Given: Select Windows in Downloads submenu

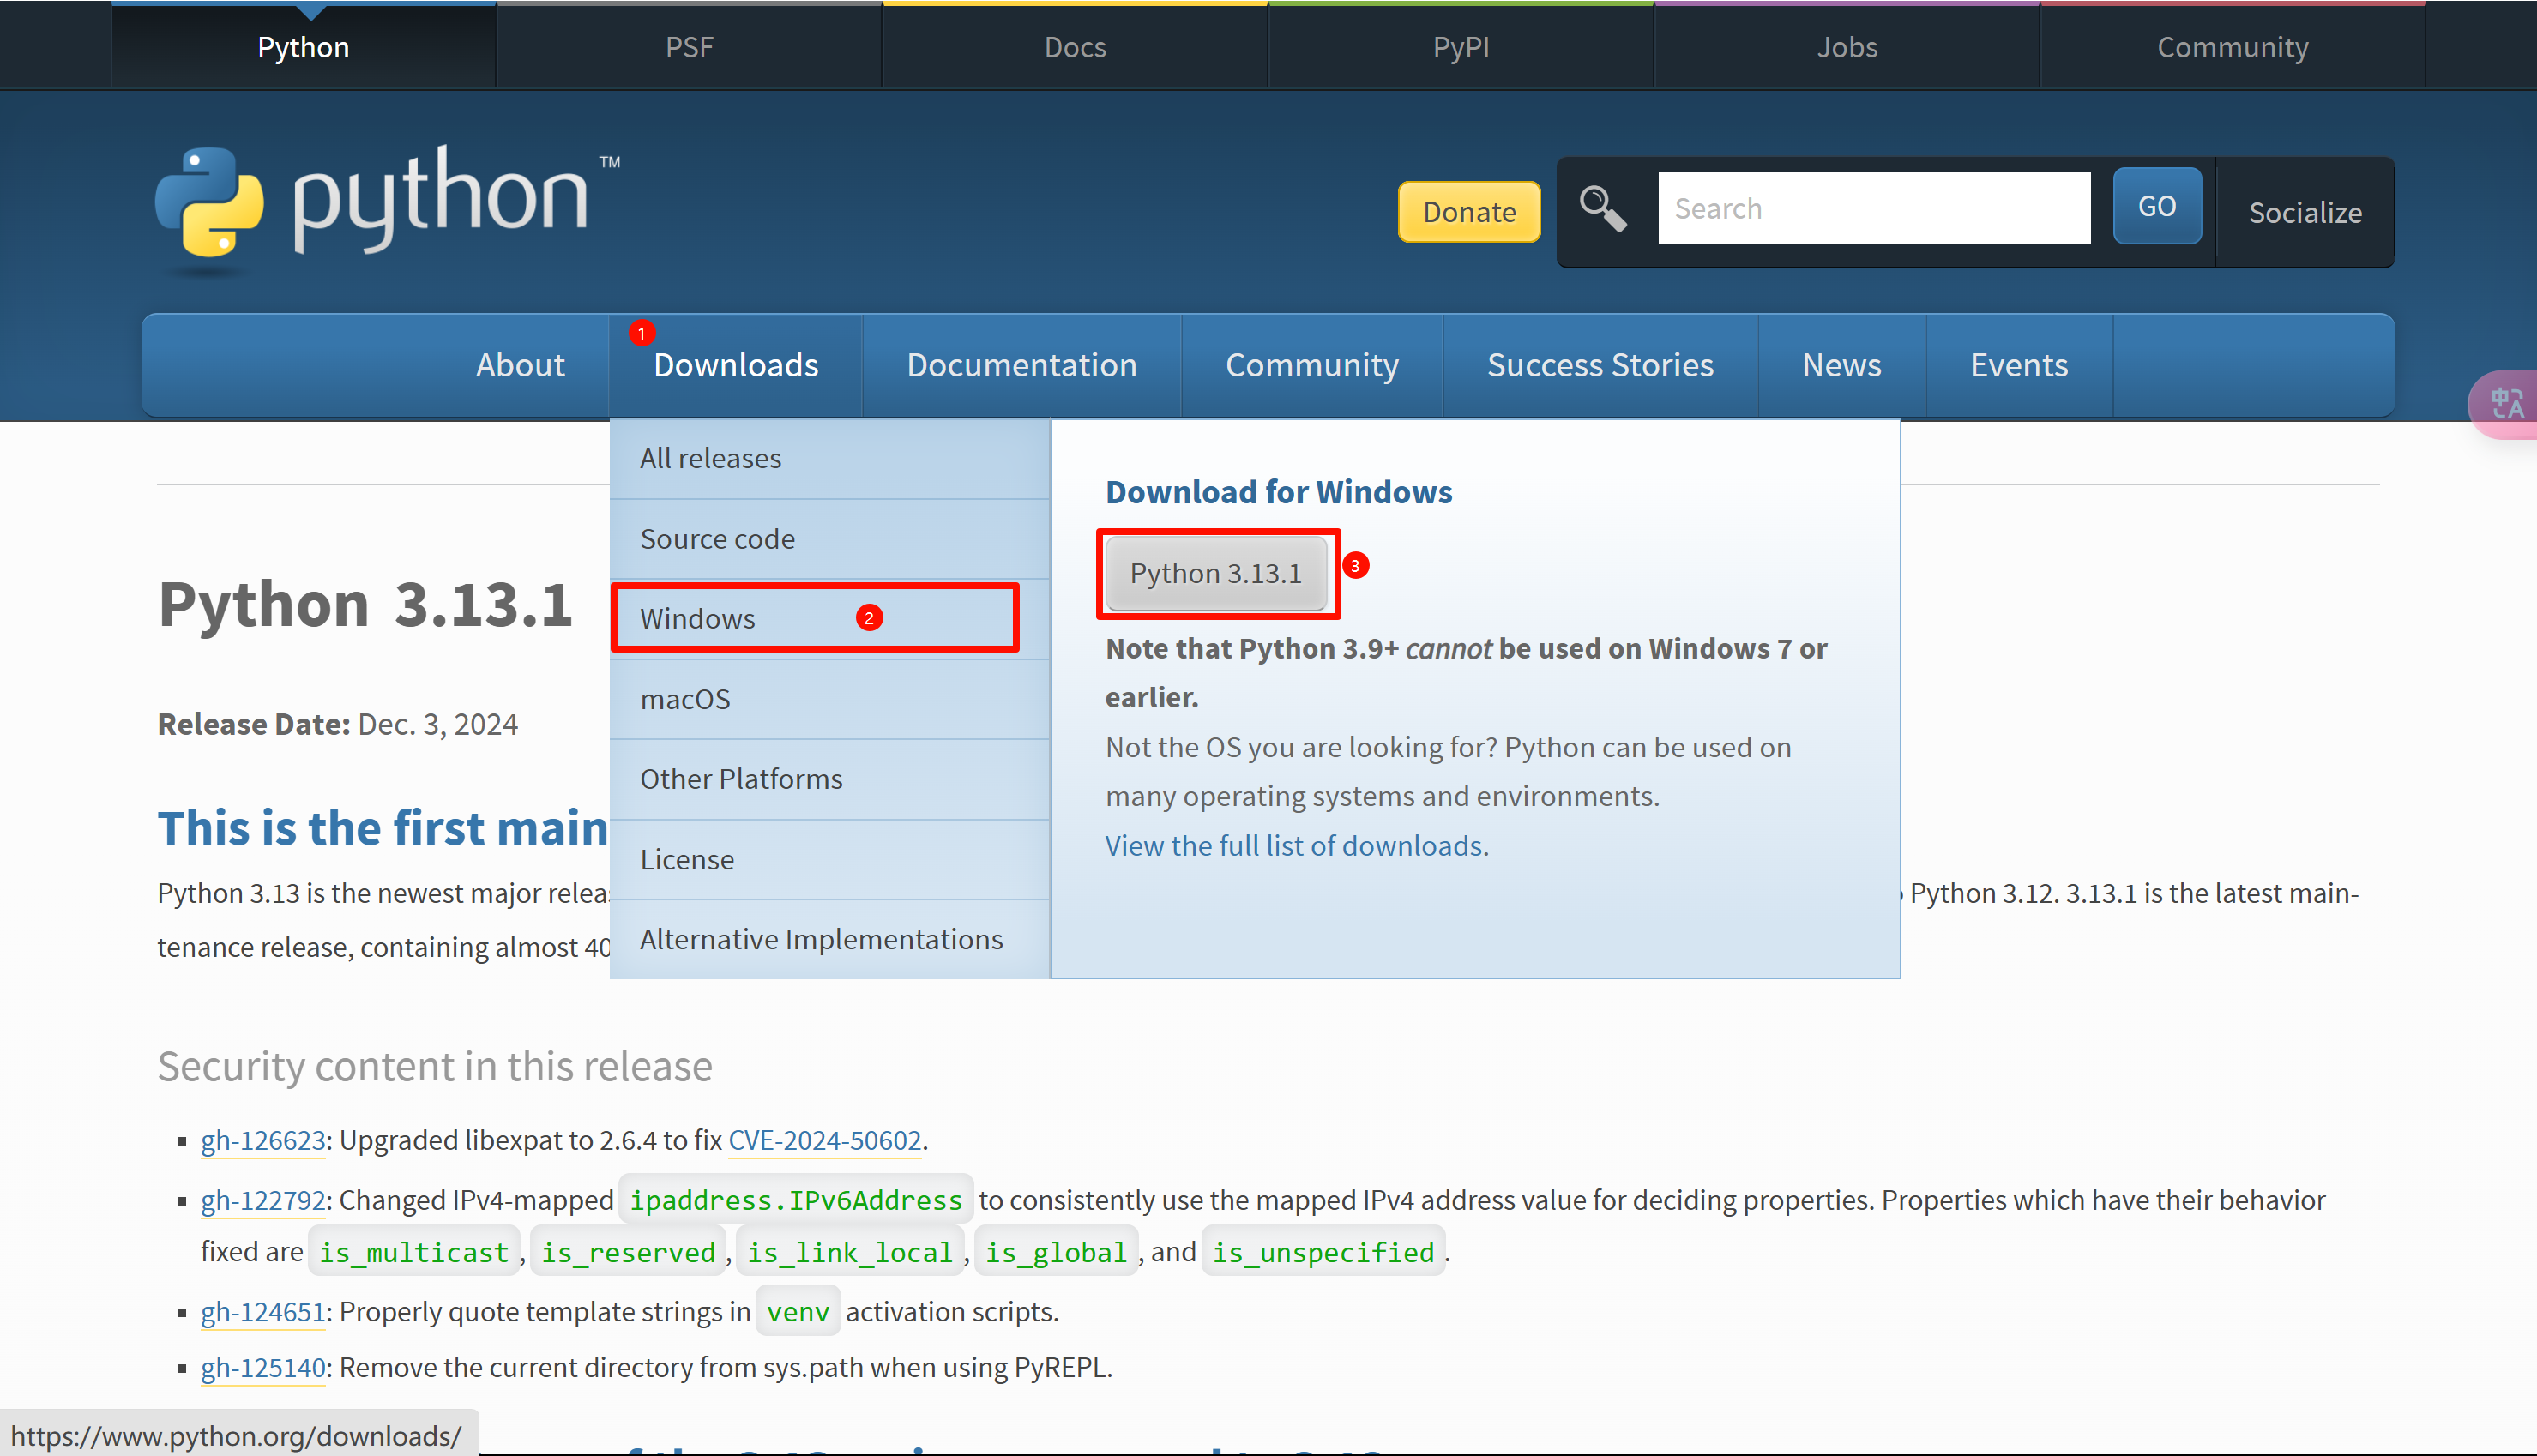Looking at the screenshot, I should [x=698, y=618].
